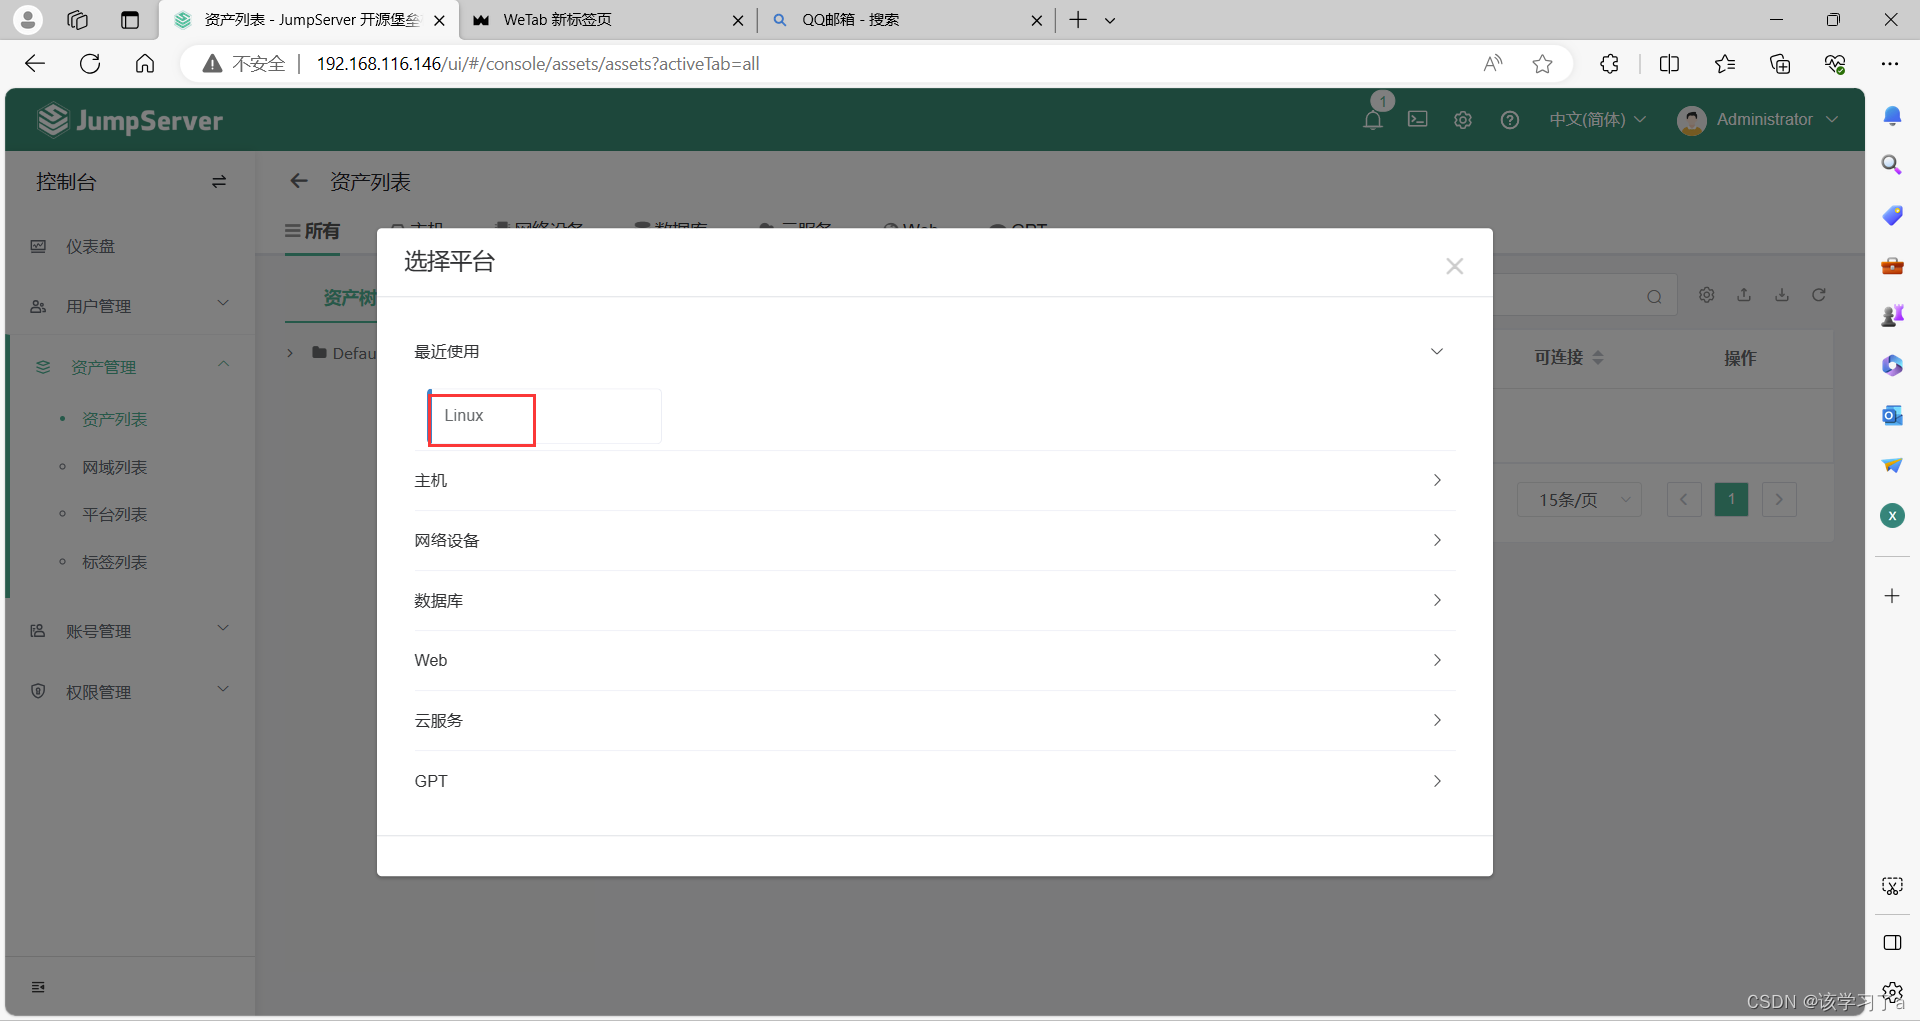This screenshot has height=1021, width=1920.
Task: Go to browser home page
Action: (x=145, y=64)
